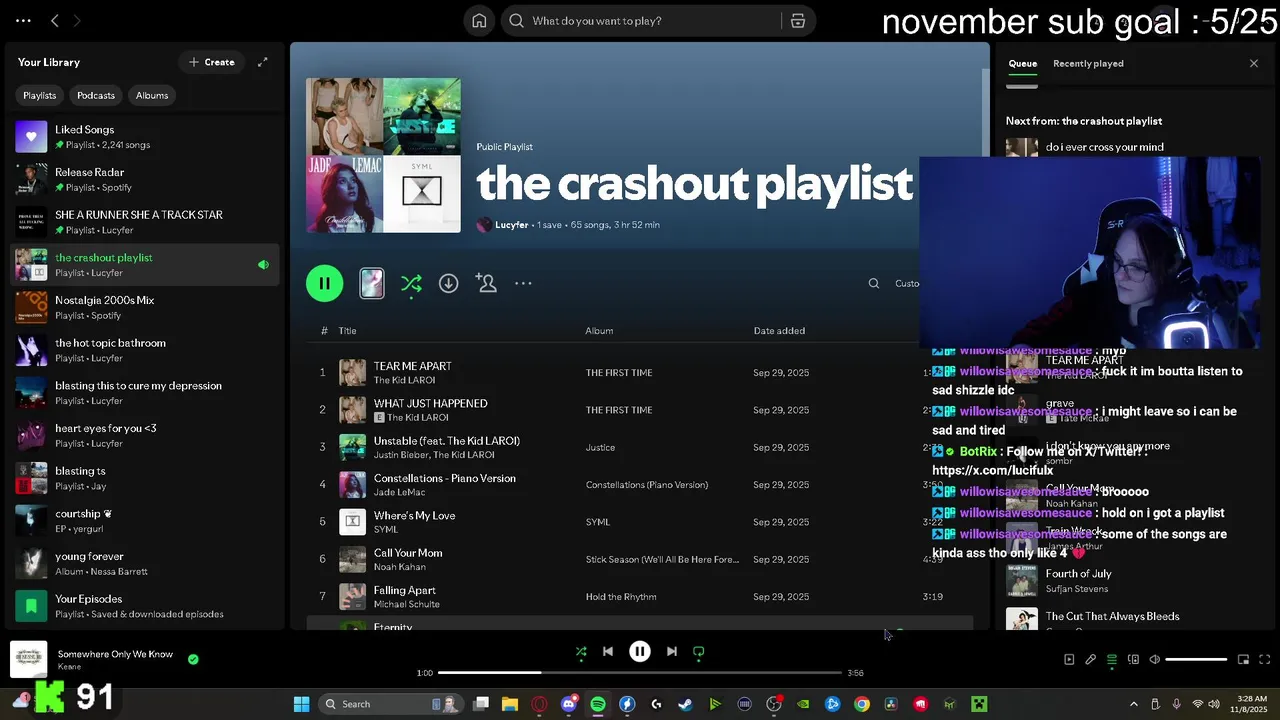Switch to Recently played tab

pos(1088,63)
